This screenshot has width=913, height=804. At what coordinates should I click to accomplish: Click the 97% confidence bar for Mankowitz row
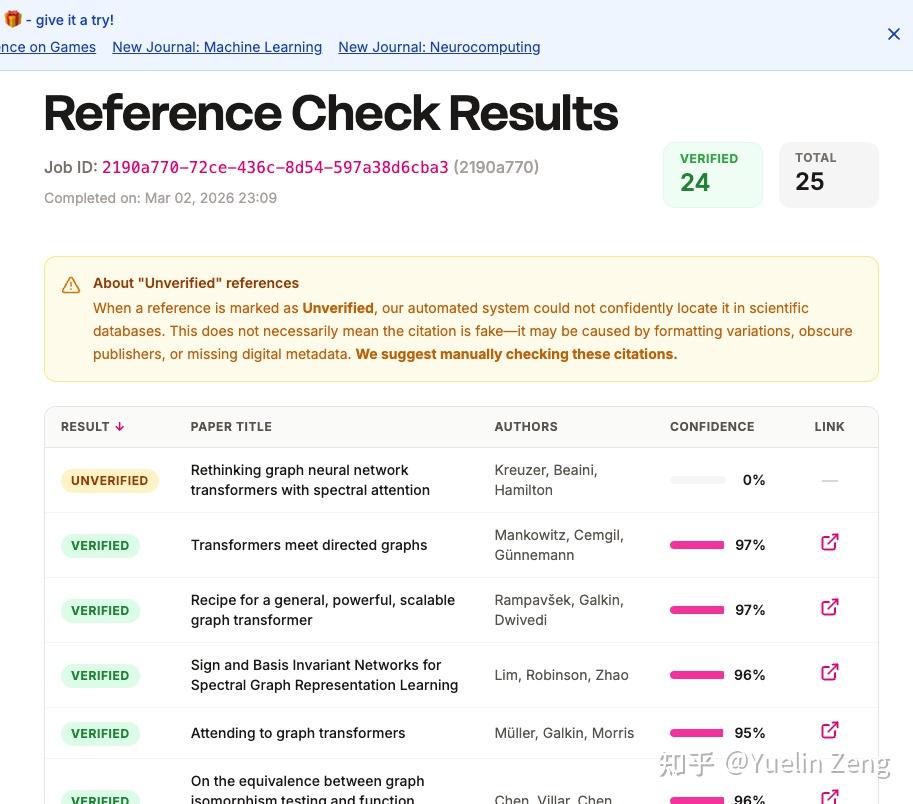point(697,545)
